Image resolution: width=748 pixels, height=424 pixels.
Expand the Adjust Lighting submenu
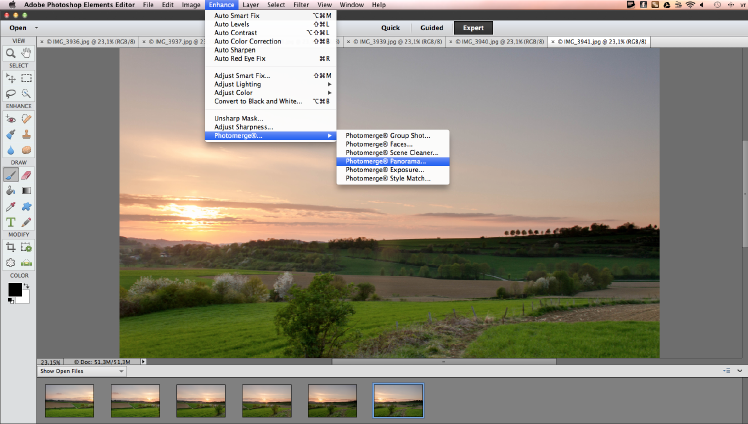coord(270,84)
